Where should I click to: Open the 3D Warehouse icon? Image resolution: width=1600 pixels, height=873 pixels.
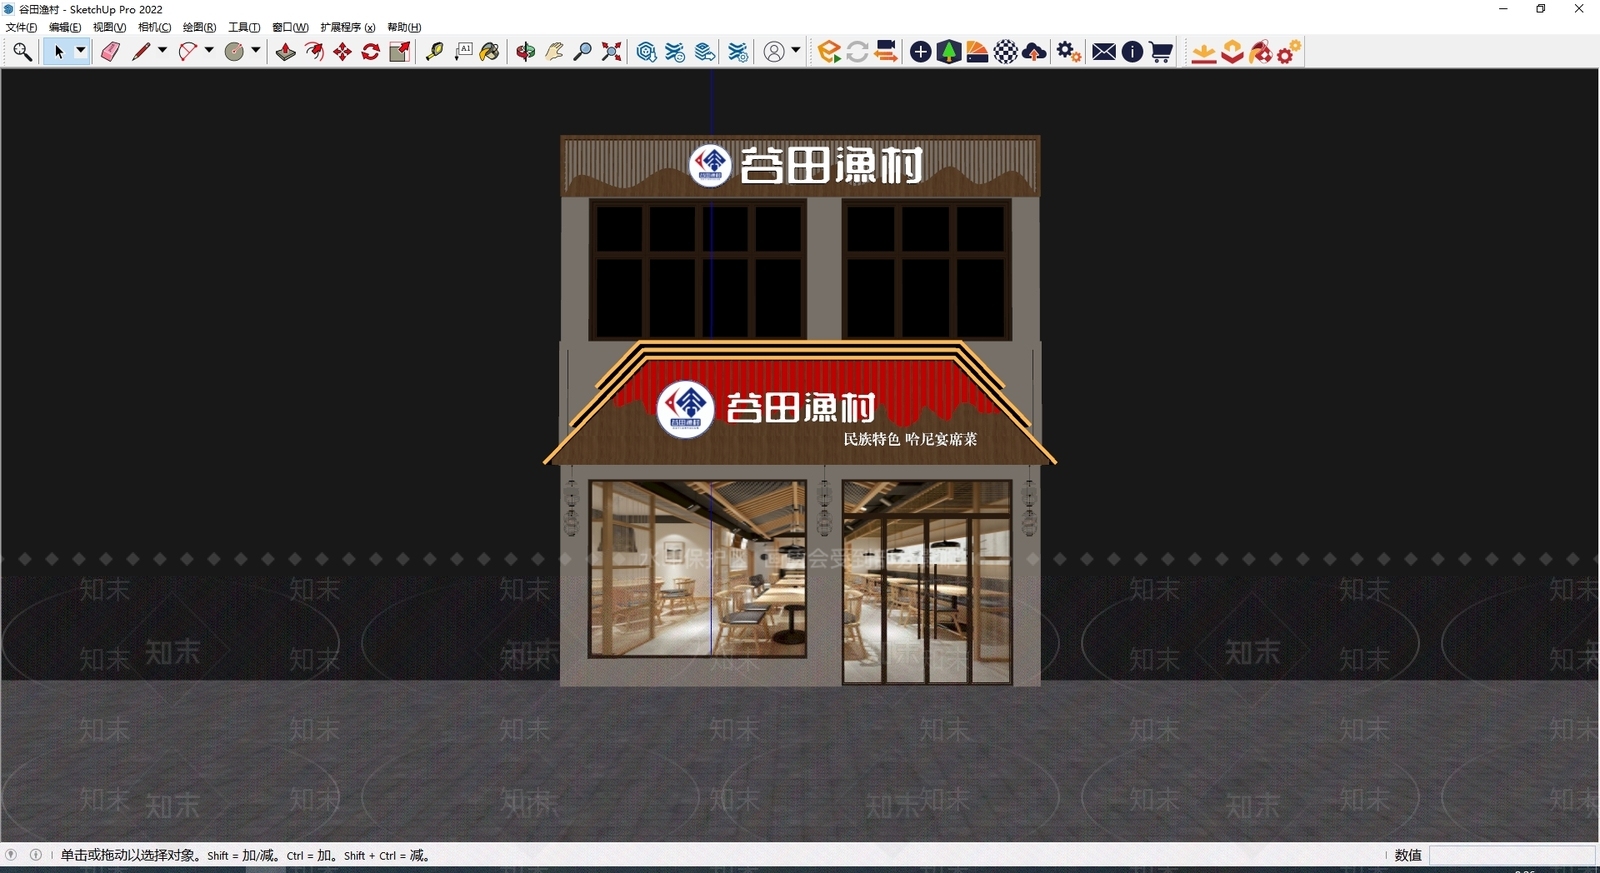(x=647, y=52)
